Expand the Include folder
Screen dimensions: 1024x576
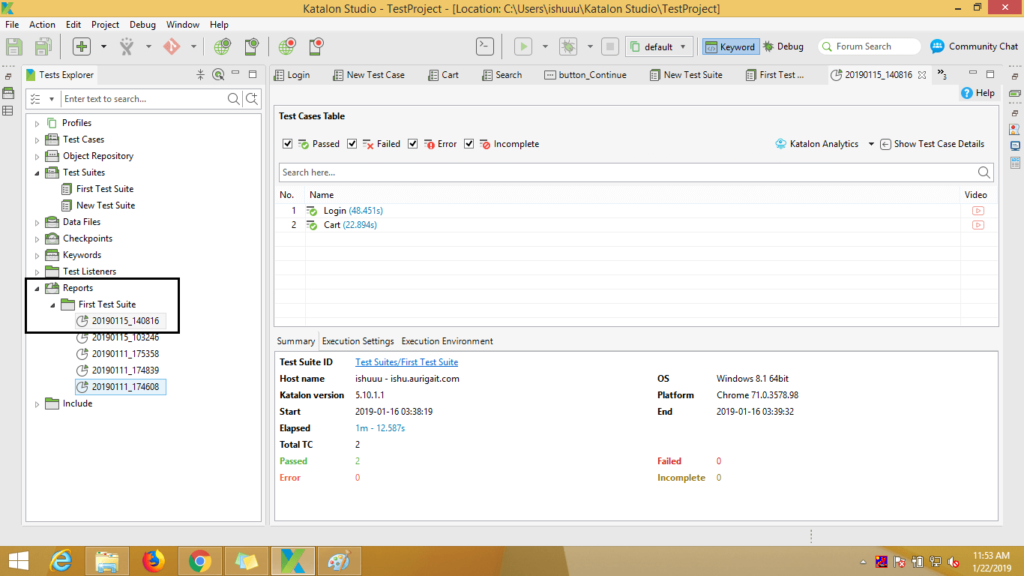click(x=37, y=404)
